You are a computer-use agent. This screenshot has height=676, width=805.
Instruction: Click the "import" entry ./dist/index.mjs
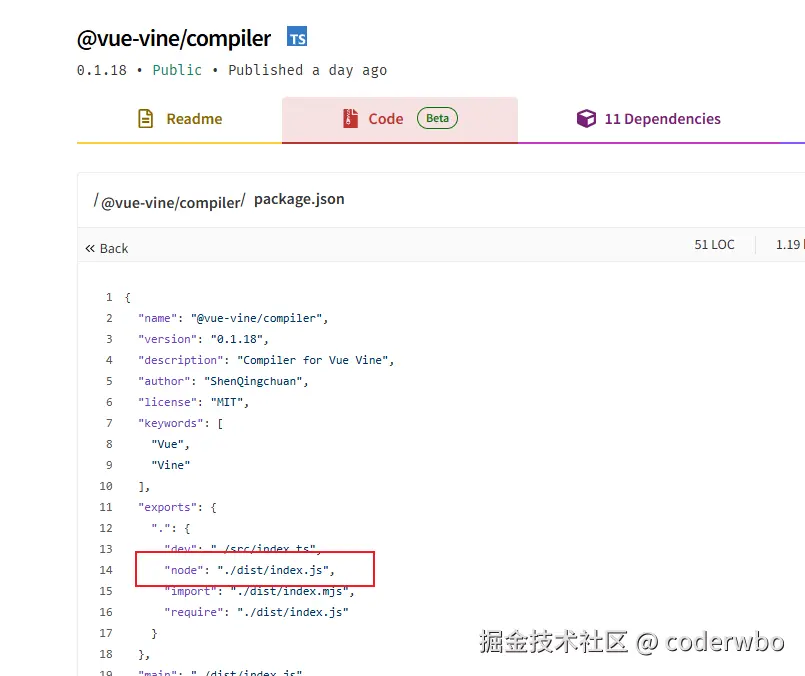259,591
